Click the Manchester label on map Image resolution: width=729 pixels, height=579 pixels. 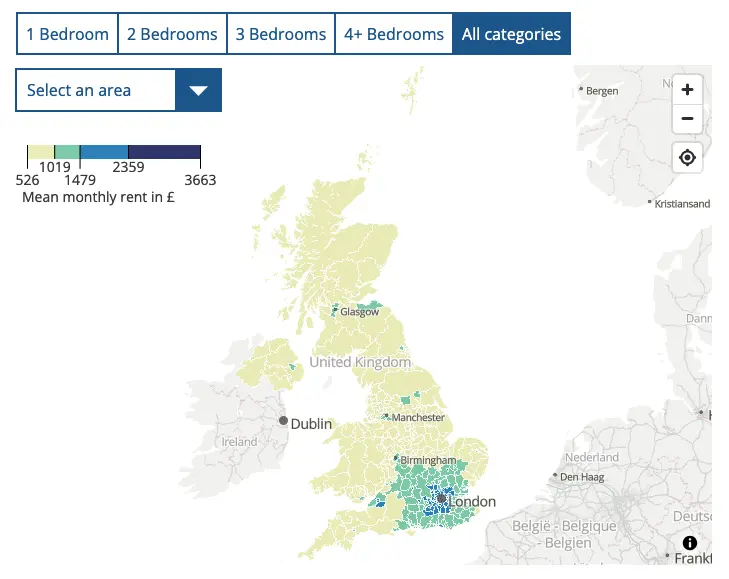click(418, 418)
